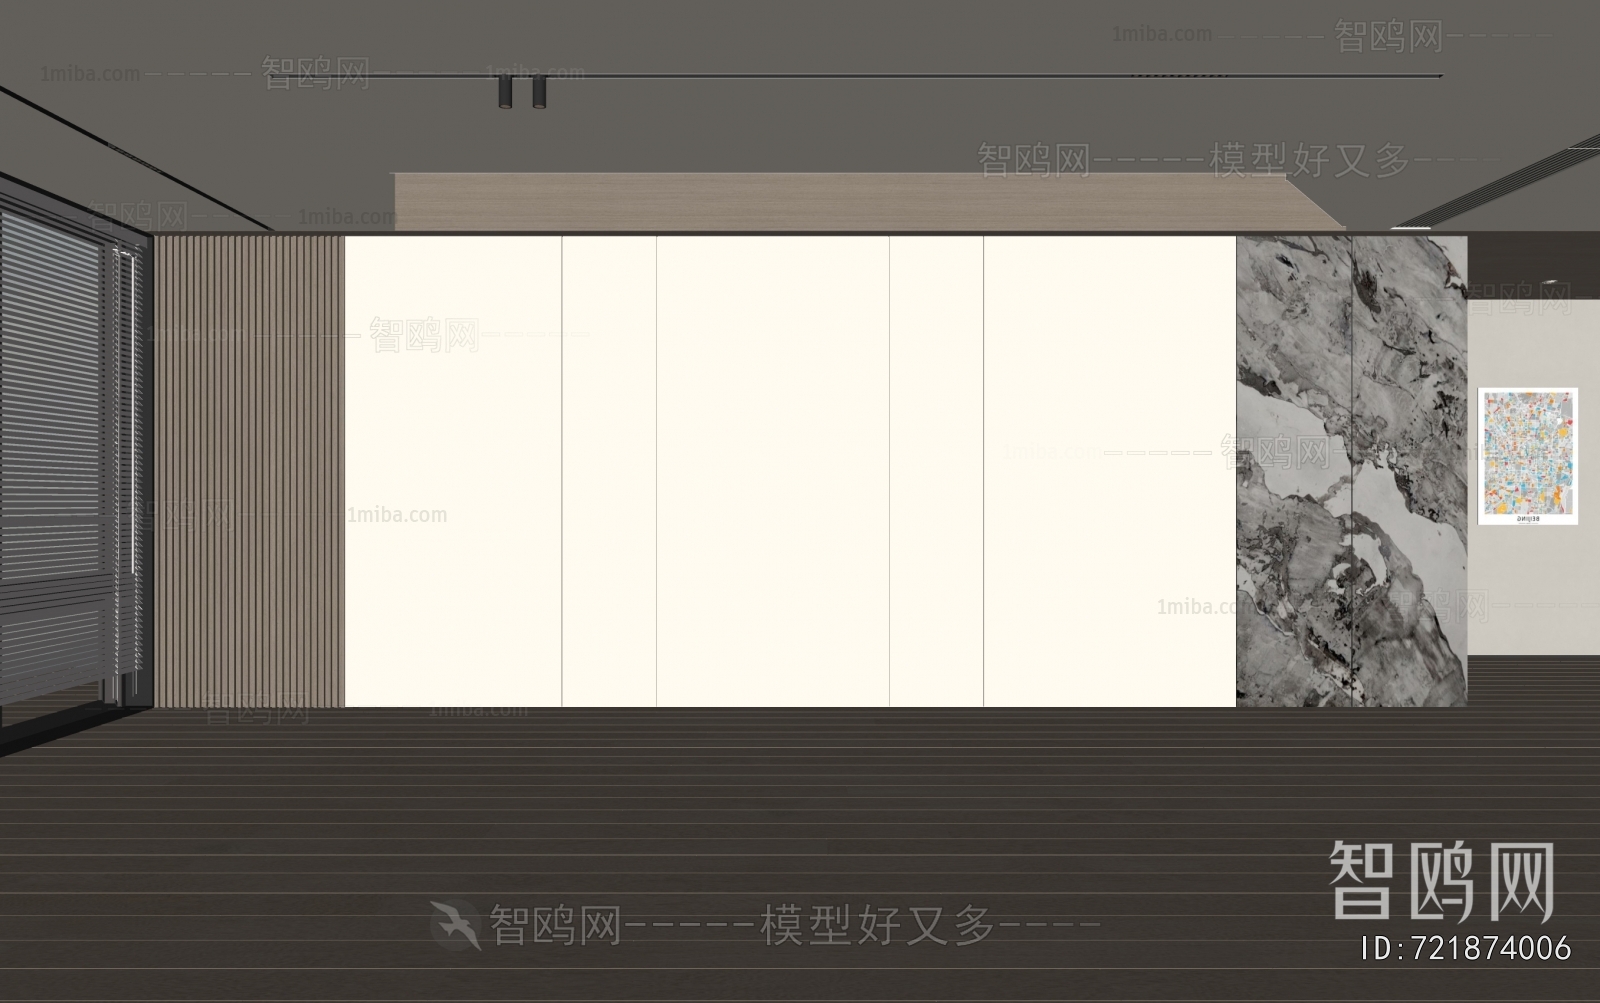This screenshot has height=1003, width=1600.
Task: Click the large 智鸥网 logo text above the ID
Action: (1441, 880)
